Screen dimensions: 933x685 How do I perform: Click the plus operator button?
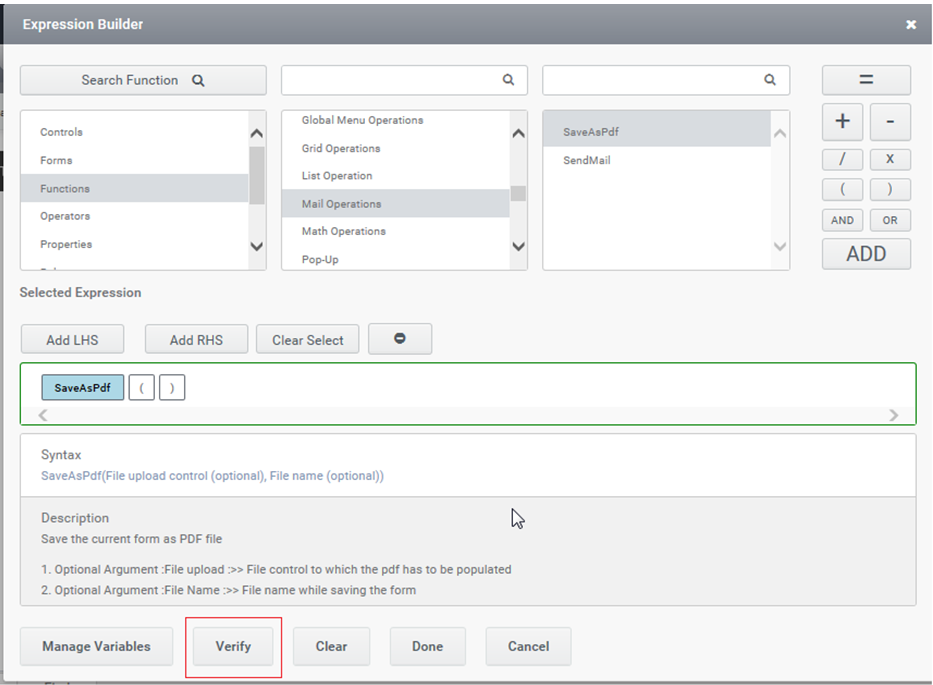842,121
